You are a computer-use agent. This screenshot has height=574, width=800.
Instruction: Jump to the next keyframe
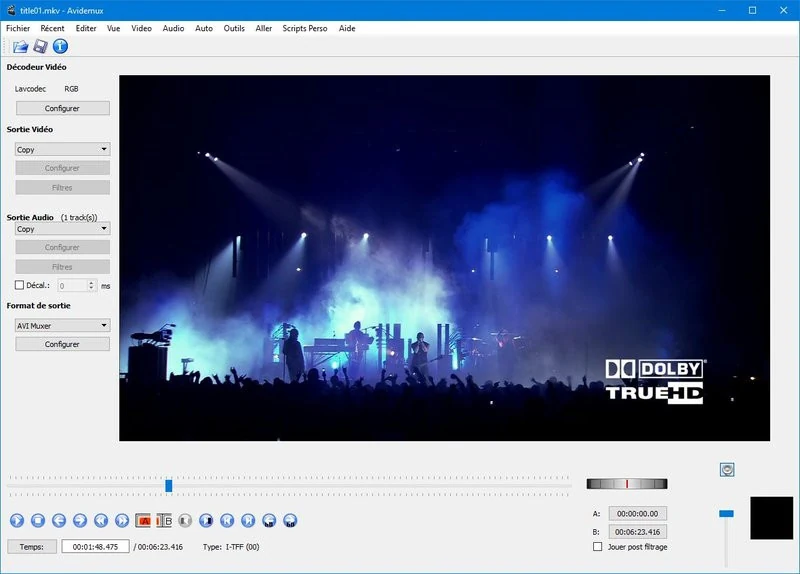tap(122, 520)
